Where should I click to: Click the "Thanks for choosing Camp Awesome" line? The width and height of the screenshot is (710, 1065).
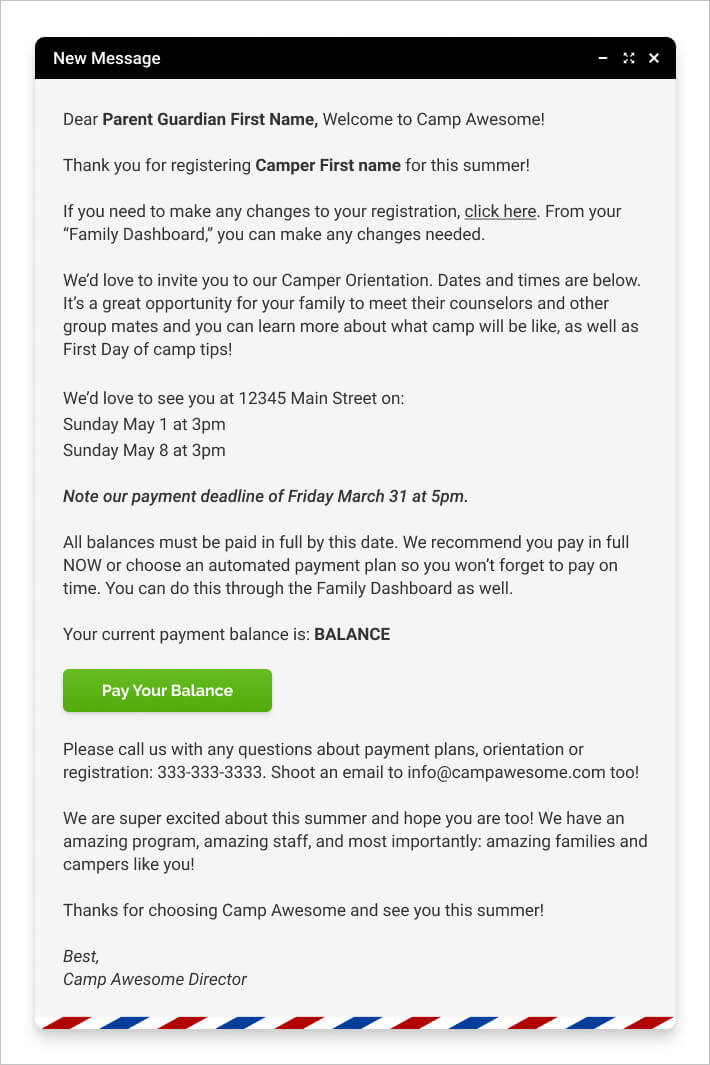point(303,910)
